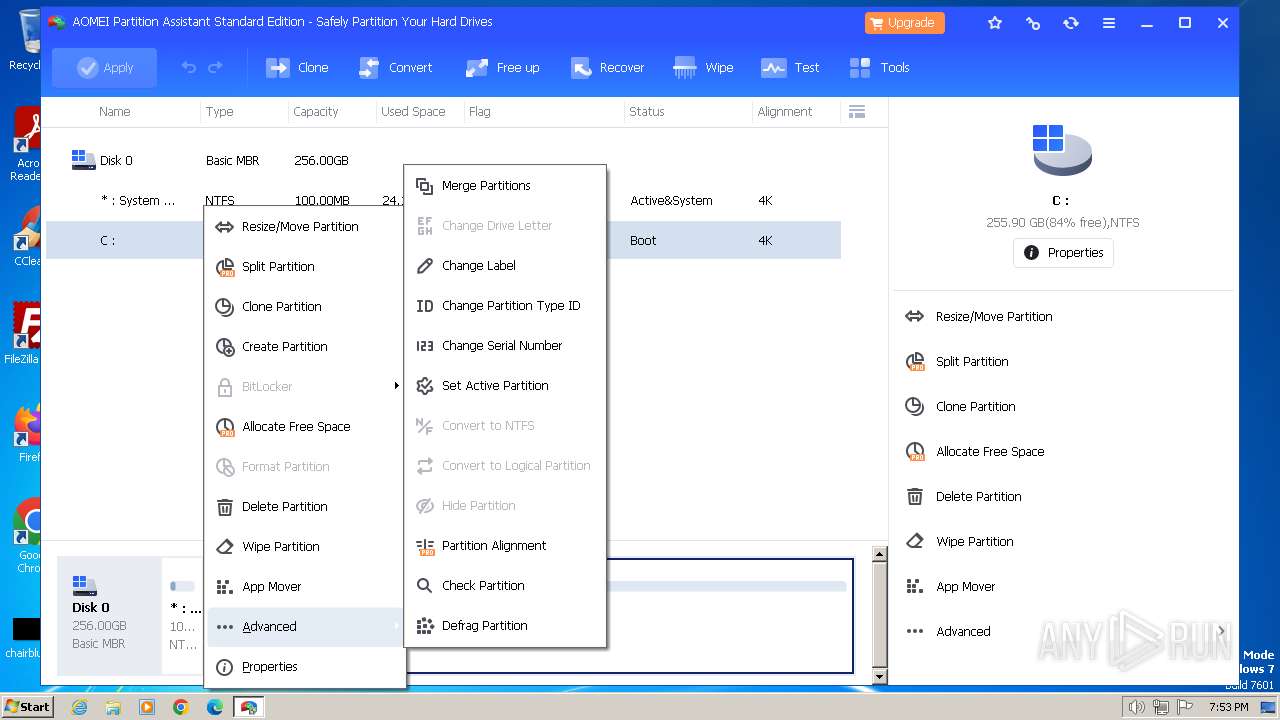Click the refresh icon in the title bar
Image resolution: width=1280 pixels, height=720 pixels.
(x=1071, y=23)
